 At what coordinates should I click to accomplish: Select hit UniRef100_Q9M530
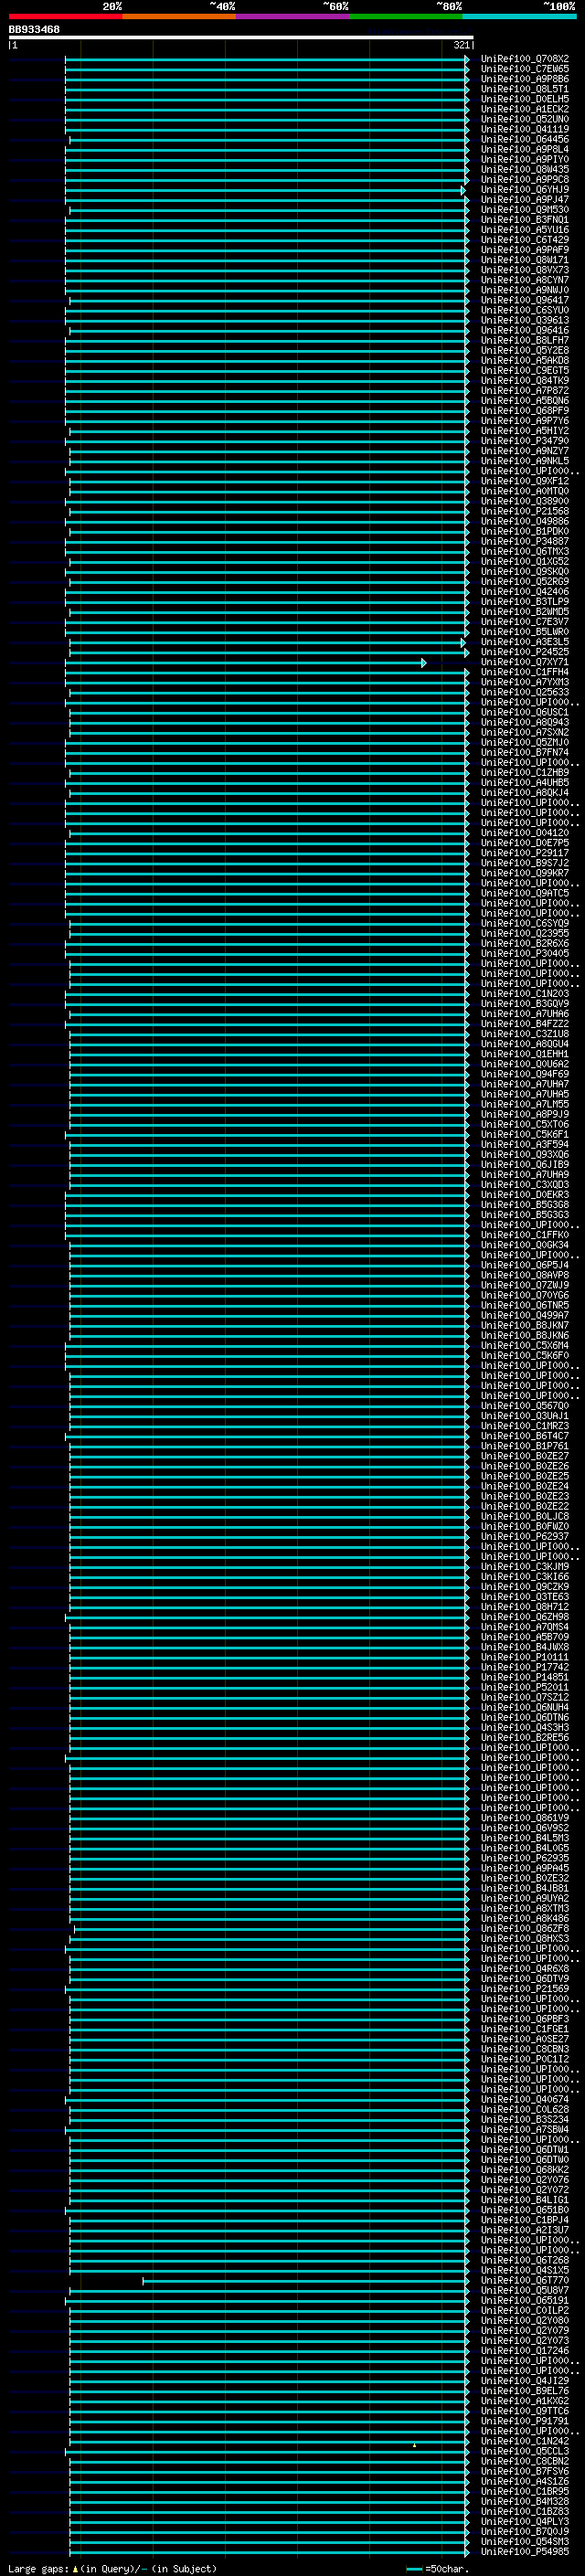click(x=525, y=210)
